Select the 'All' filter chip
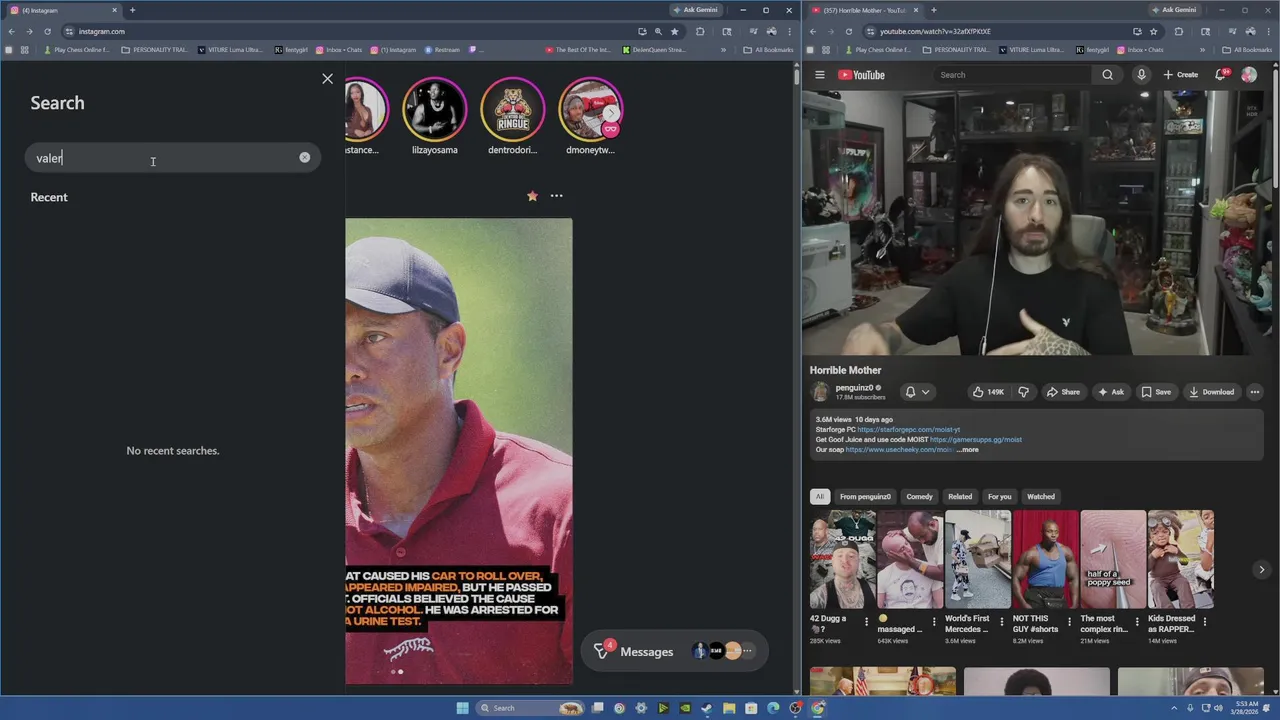 819,496
